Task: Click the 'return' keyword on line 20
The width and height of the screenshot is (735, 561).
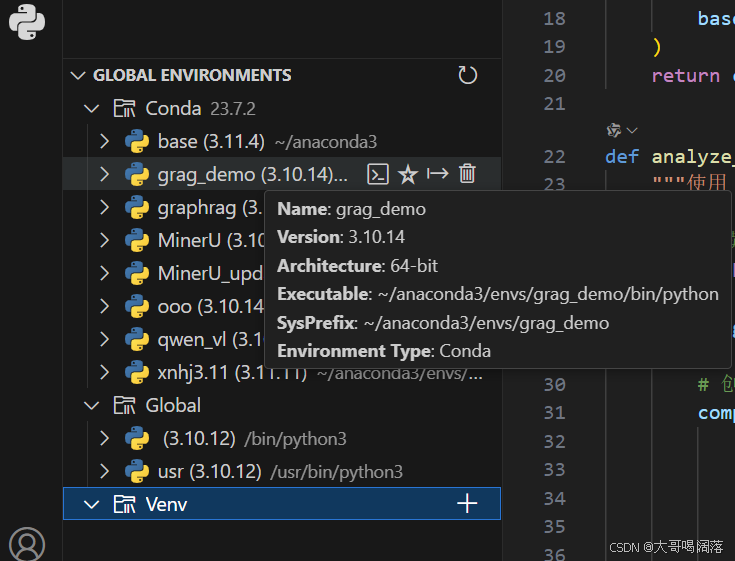Action: click(685, 75)
